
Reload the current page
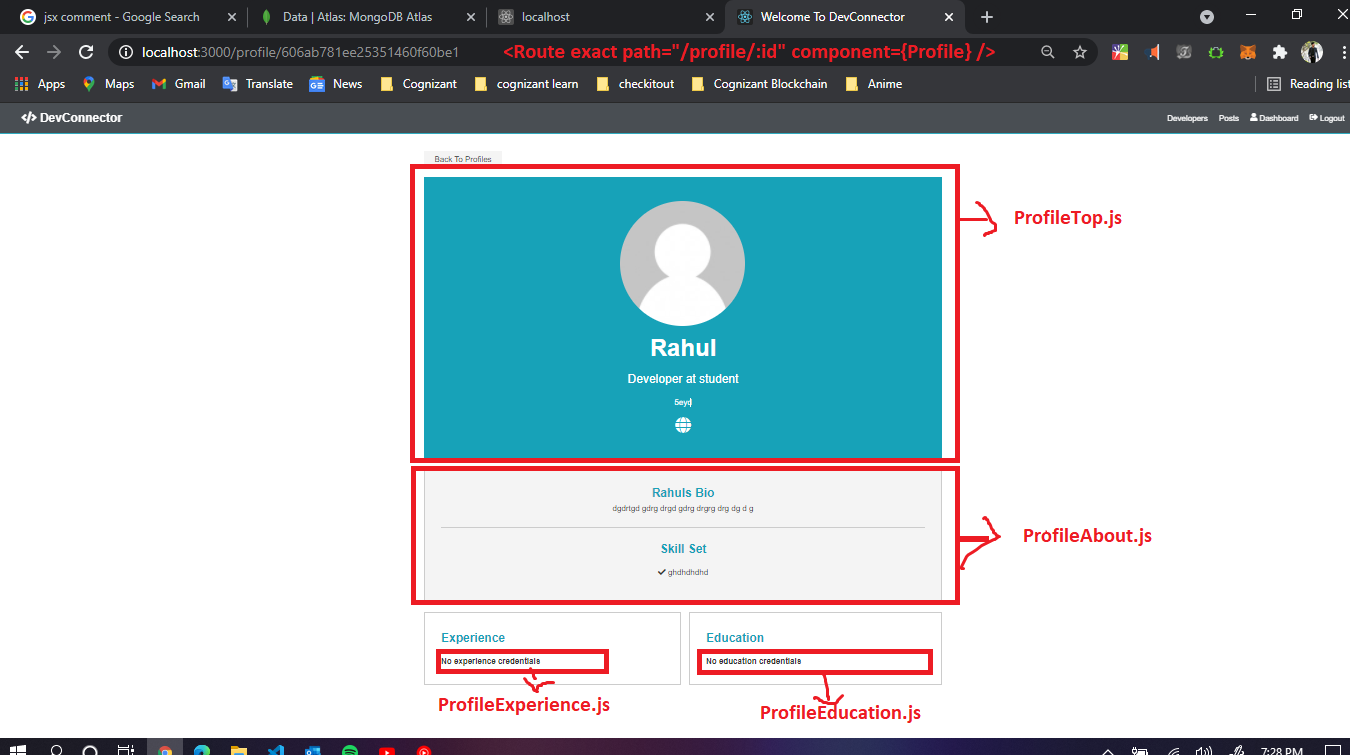click(86, 51)
